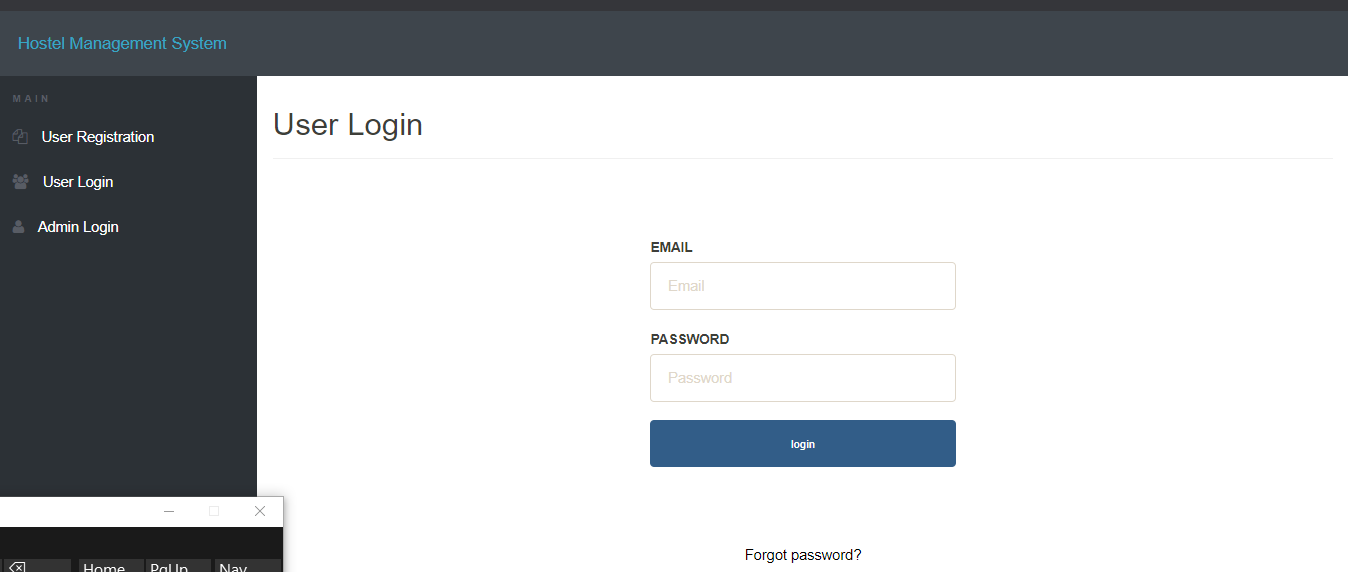Click the Hostel Management System title link
The height and width of the screenshot is (572, 1348).
click(x=122, y=43)
